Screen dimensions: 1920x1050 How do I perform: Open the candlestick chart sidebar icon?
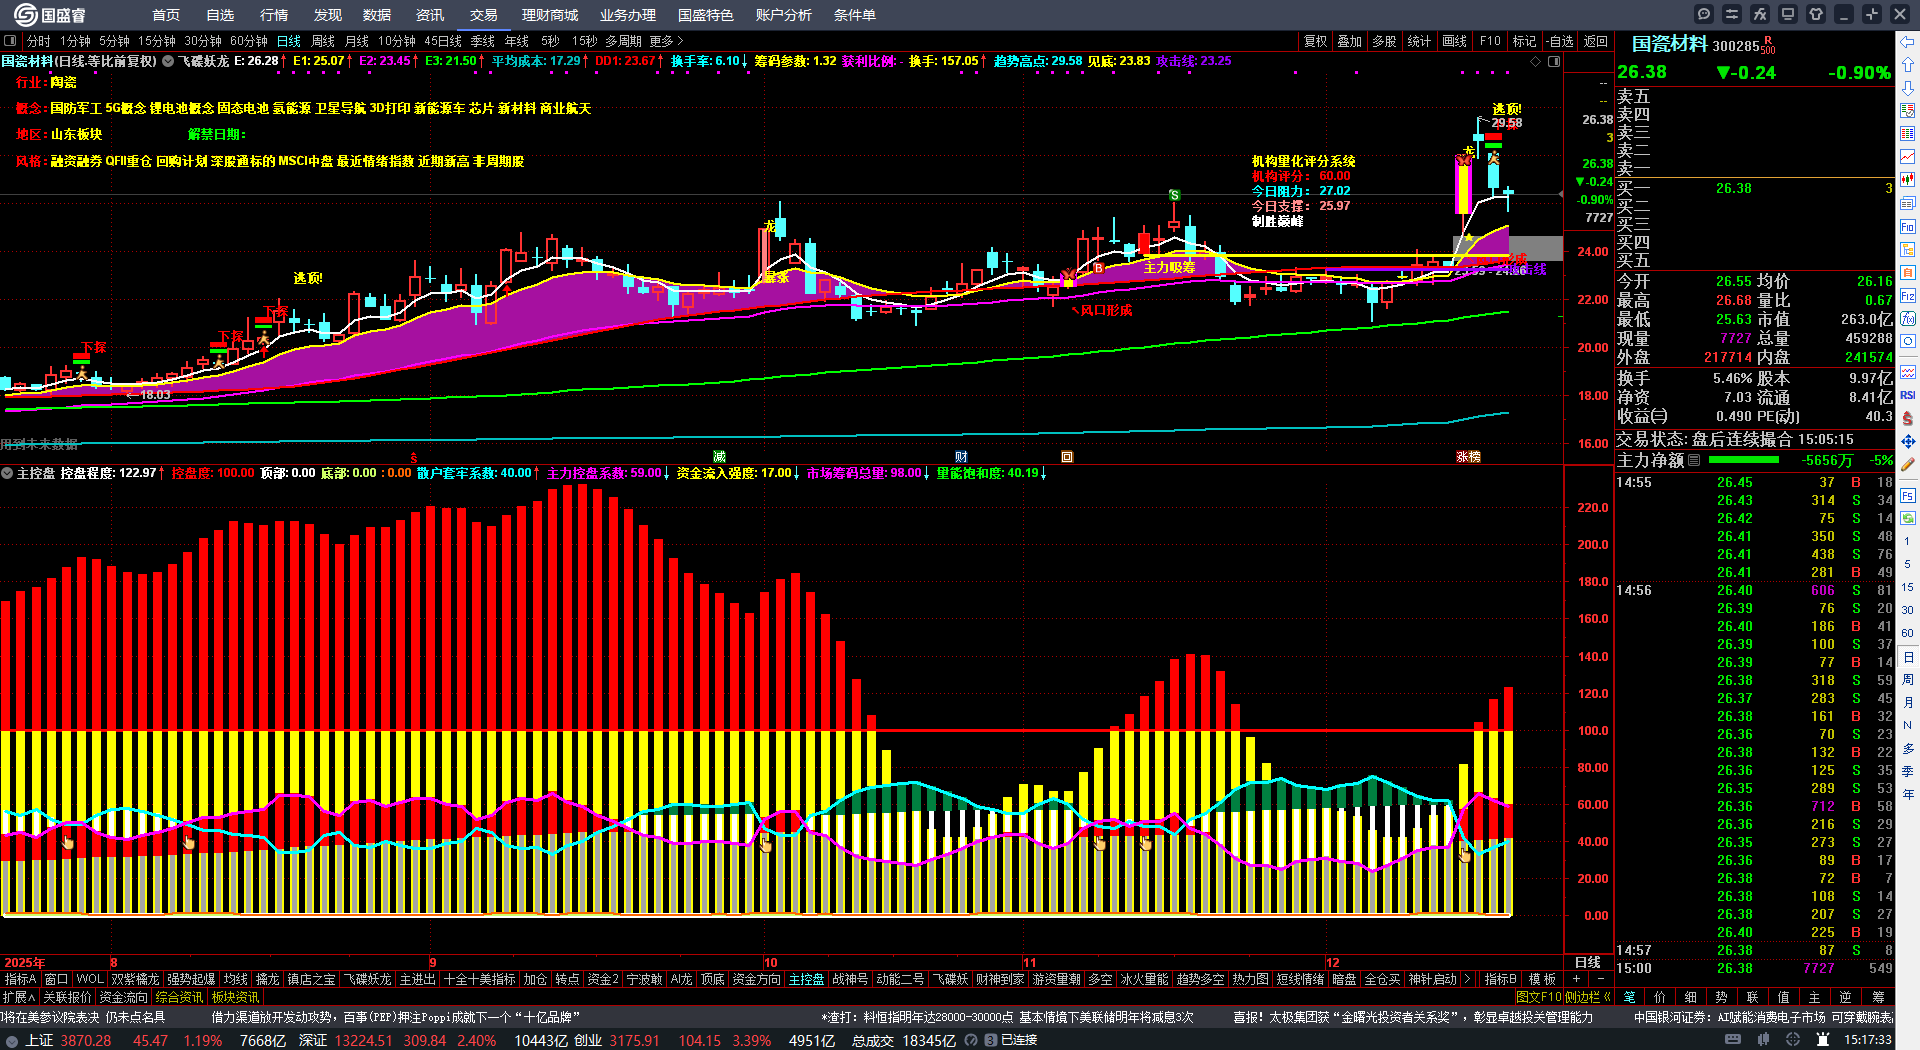[x=1908, y=180]
